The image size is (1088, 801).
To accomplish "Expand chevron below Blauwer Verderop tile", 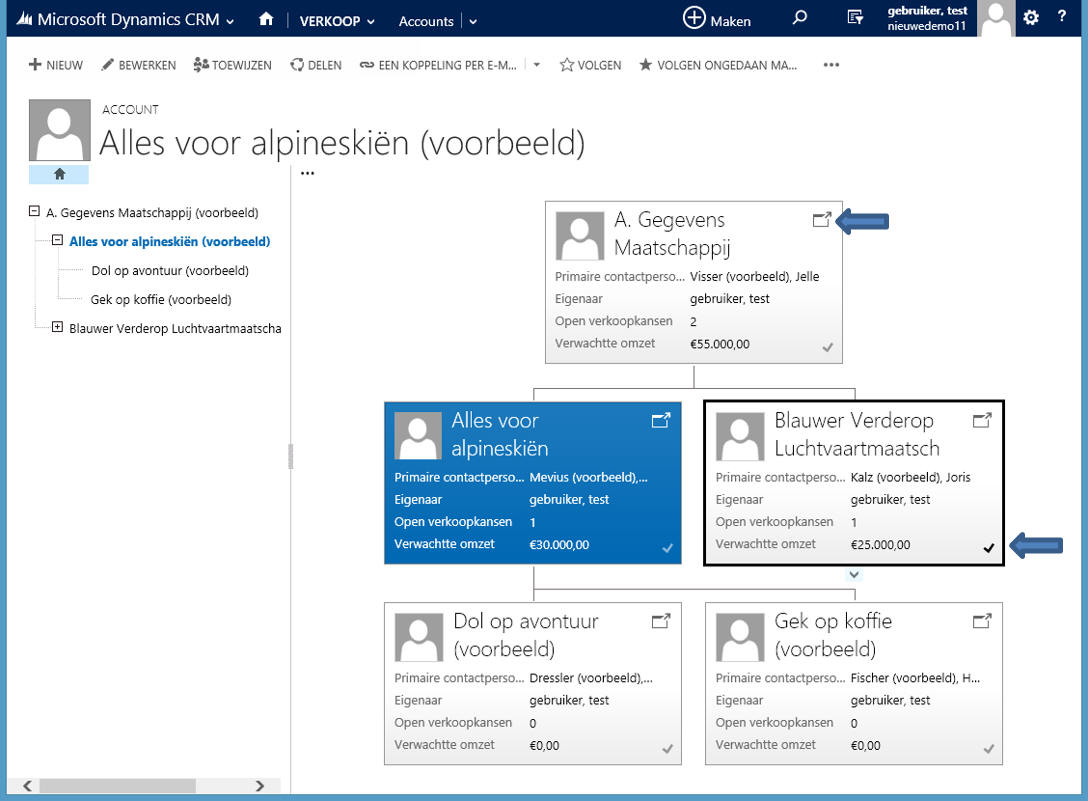I will tap(854, 575).
